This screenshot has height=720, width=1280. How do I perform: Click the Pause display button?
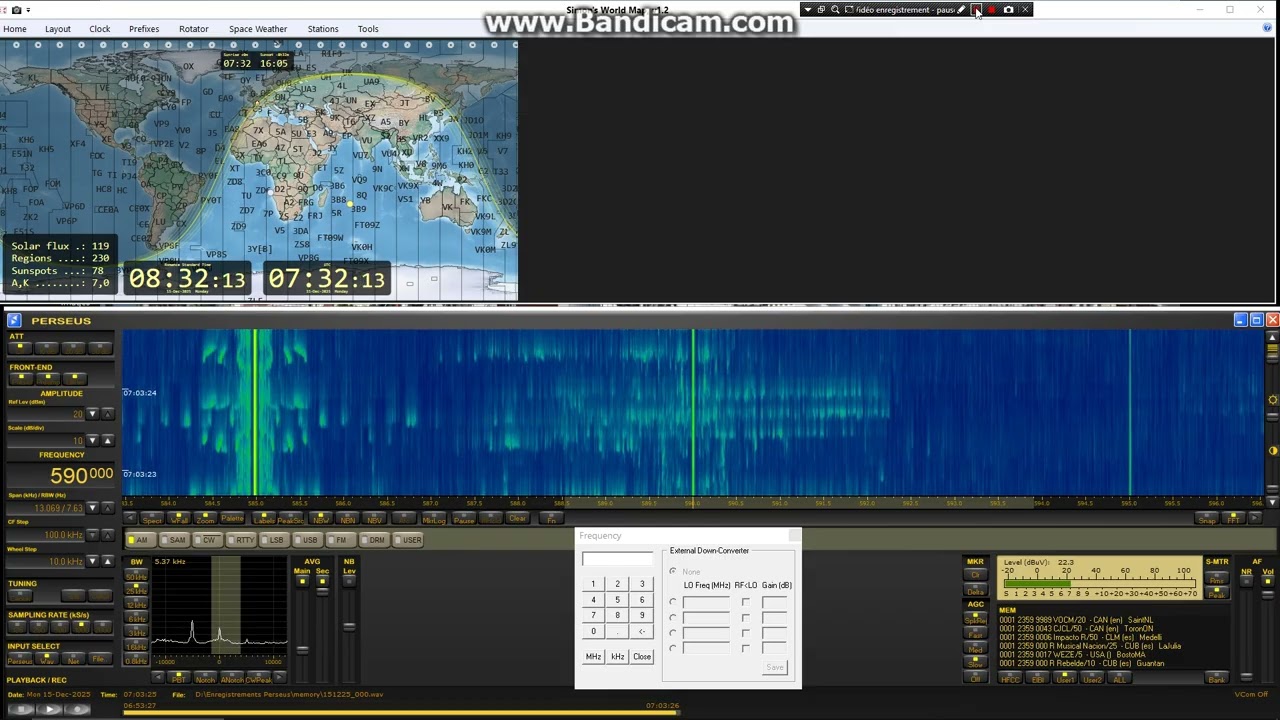[x=463, y=518]
